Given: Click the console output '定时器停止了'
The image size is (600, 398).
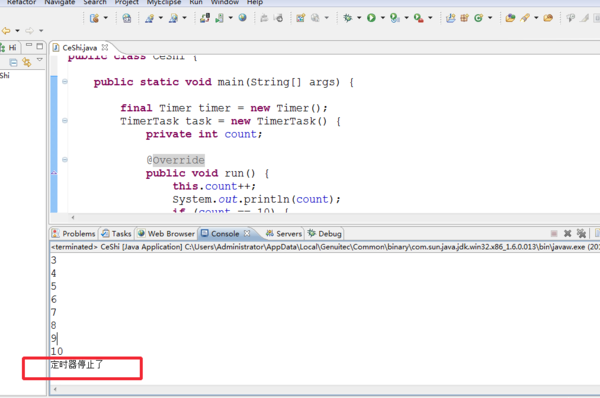Looking at the screenshot, I should 77,364.
